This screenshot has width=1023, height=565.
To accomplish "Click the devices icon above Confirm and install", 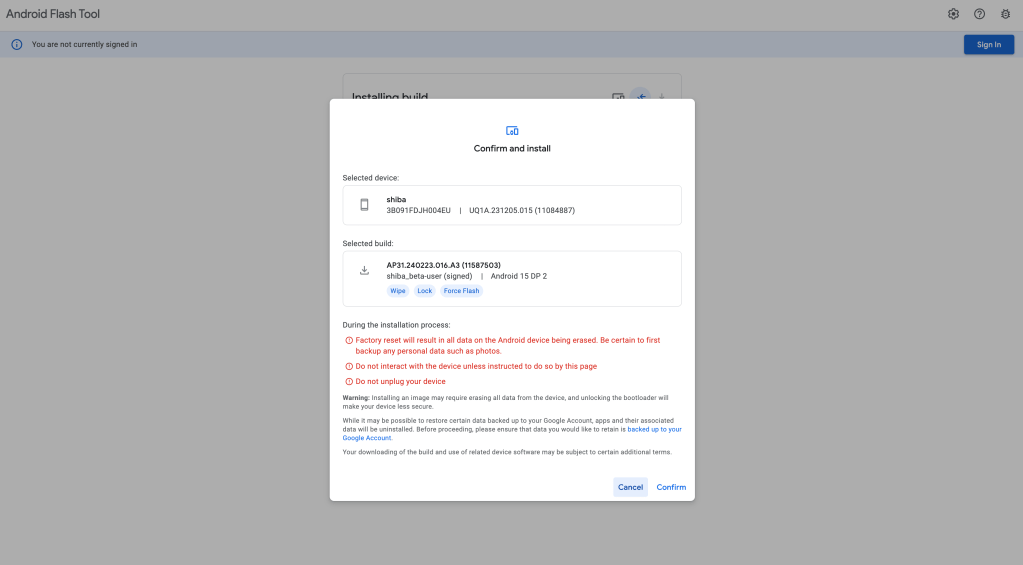I will (512, 130).
